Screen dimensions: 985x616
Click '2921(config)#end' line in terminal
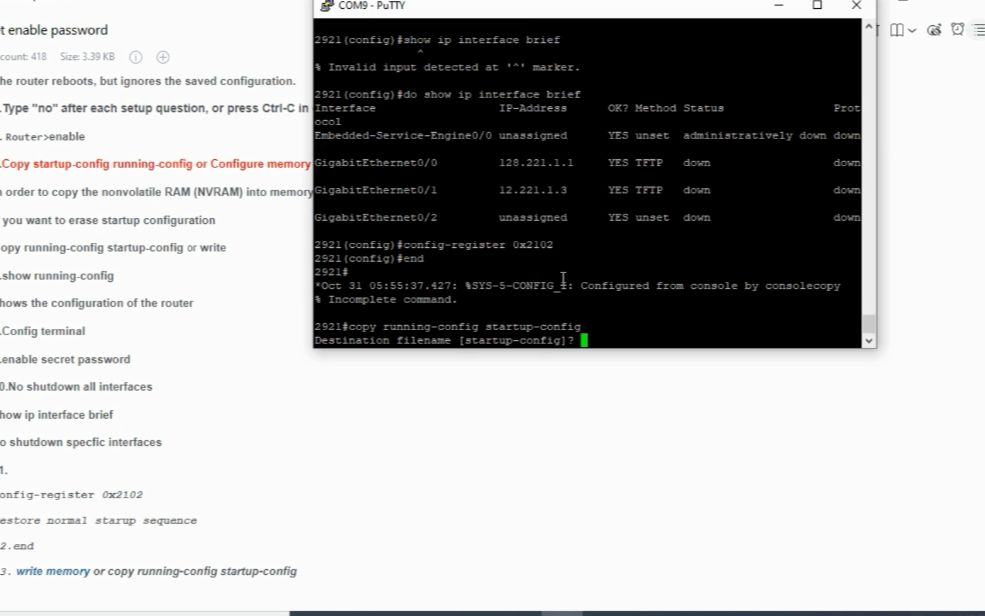(369, 259)
